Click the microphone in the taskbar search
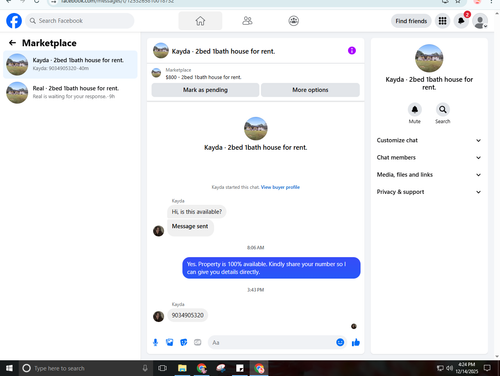The width and height of the screenshot is (500, 376). 145,368
